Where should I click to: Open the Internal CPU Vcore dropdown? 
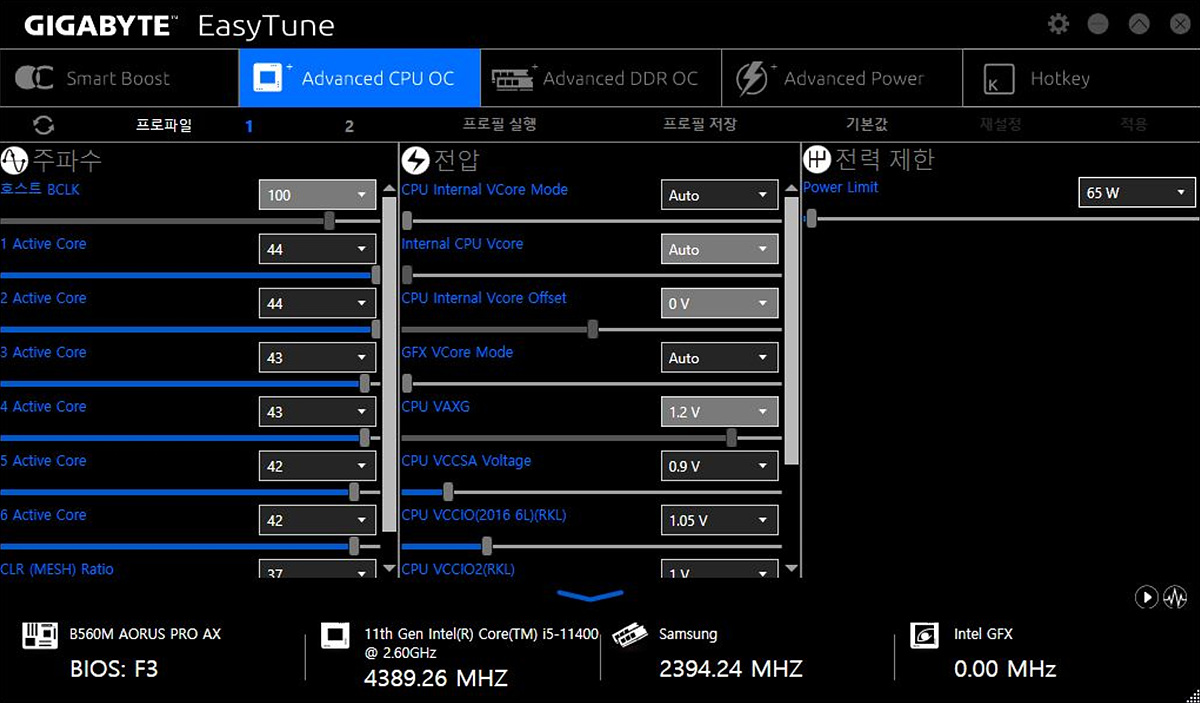[719, 249]
